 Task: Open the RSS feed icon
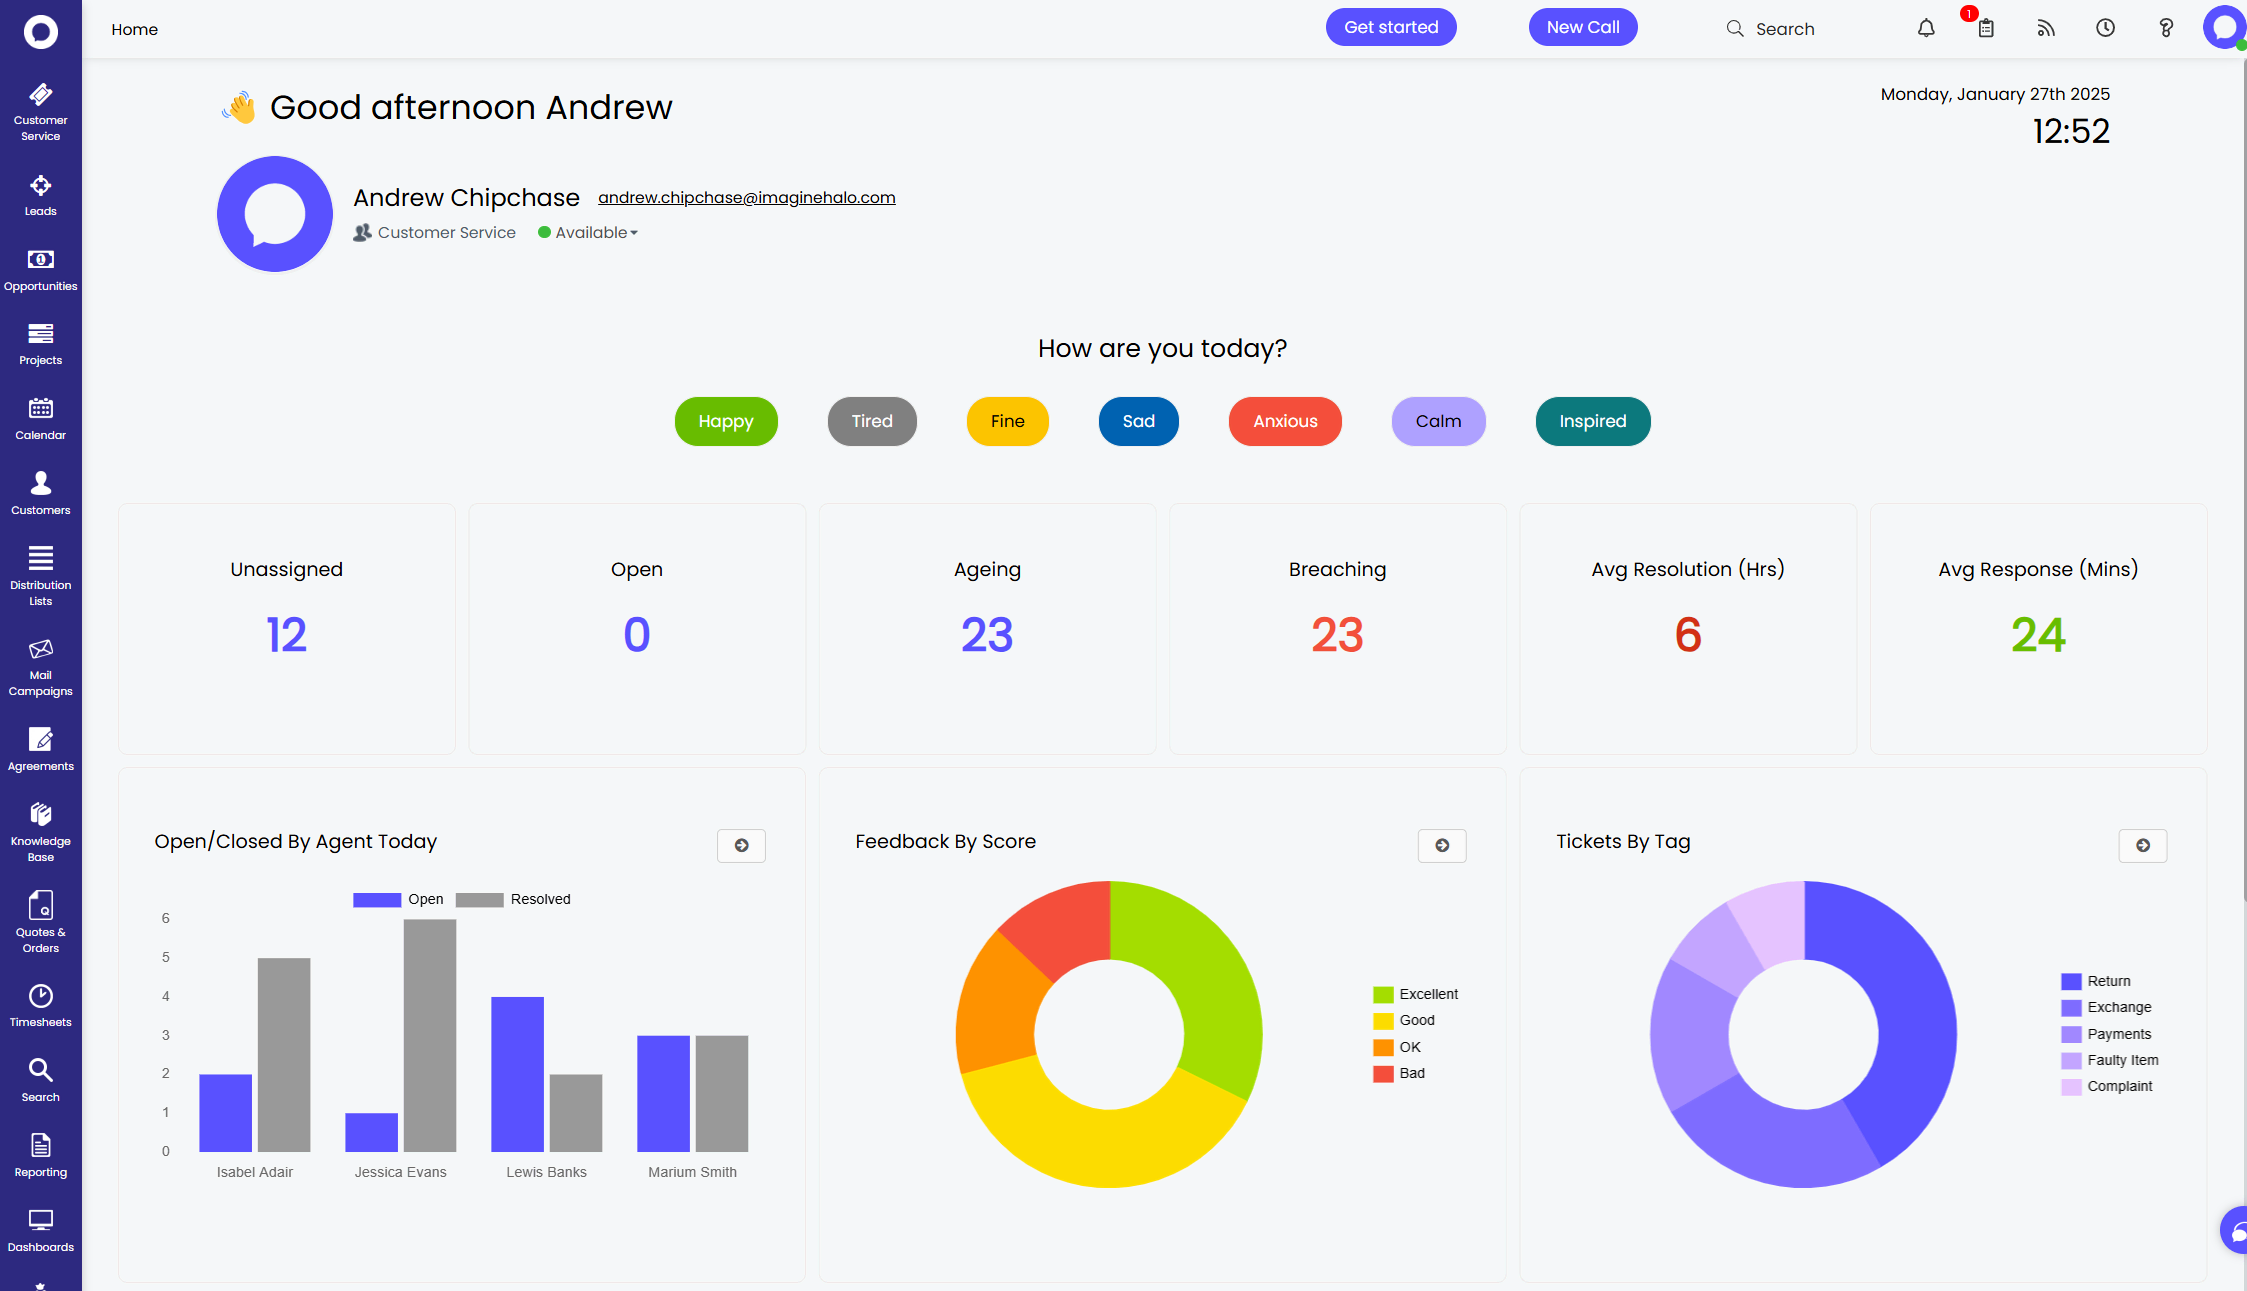pos(2046,28)
